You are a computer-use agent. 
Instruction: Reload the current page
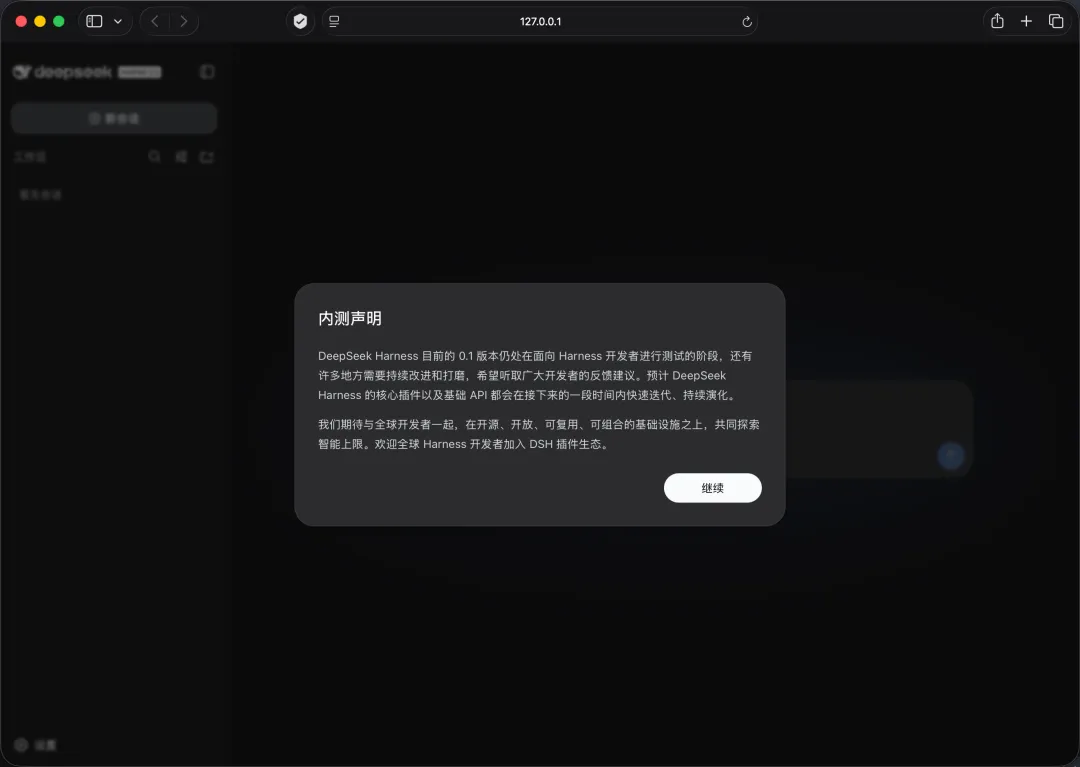(747, 21)
